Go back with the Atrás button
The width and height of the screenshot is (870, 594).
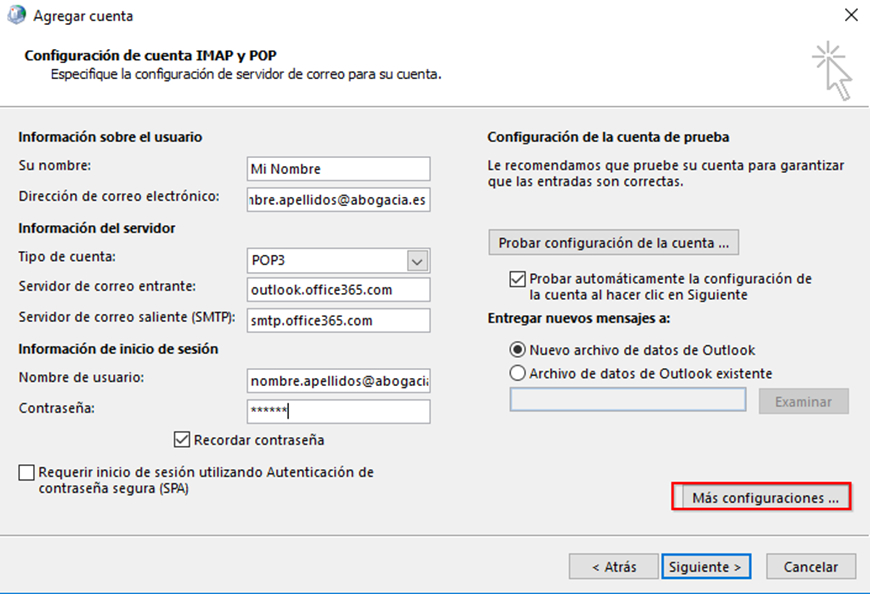click(614, 566)
